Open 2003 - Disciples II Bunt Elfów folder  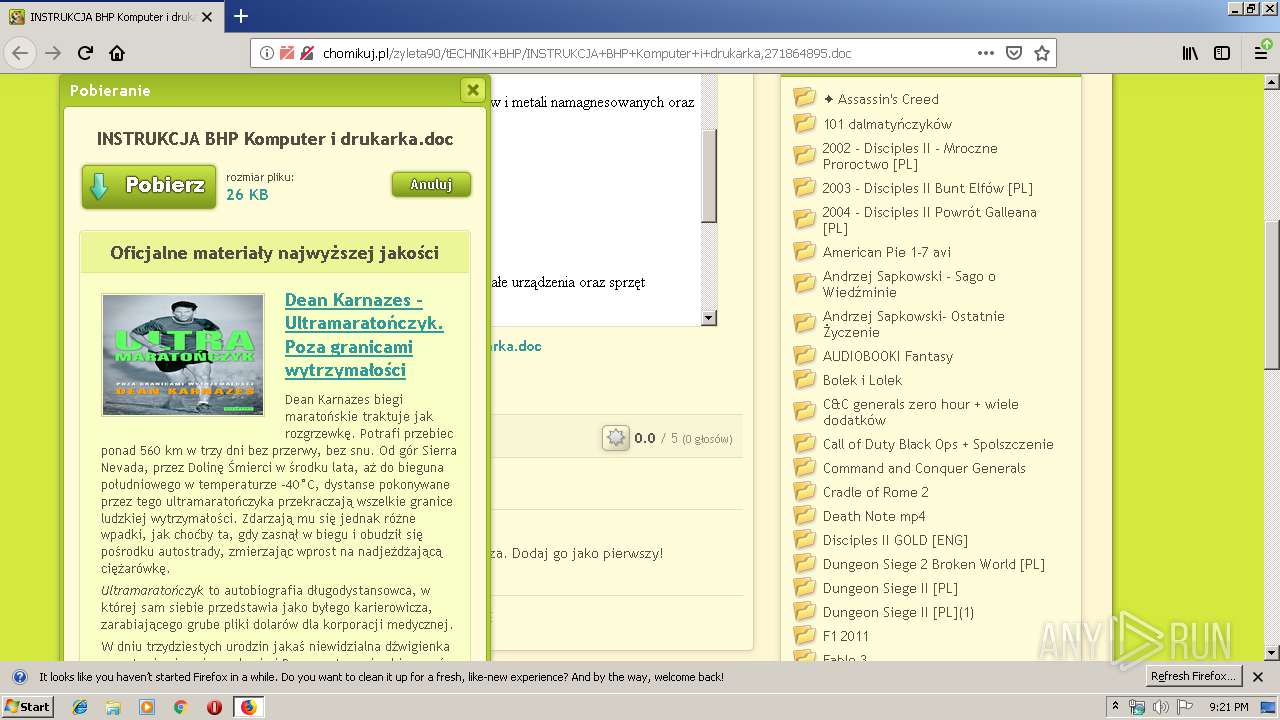tap(927, 188)
